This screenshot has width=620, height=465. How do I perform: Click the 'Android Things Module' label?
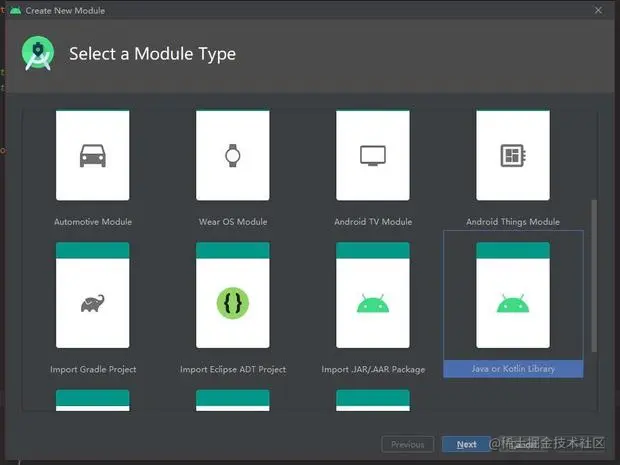click(513, 222)
